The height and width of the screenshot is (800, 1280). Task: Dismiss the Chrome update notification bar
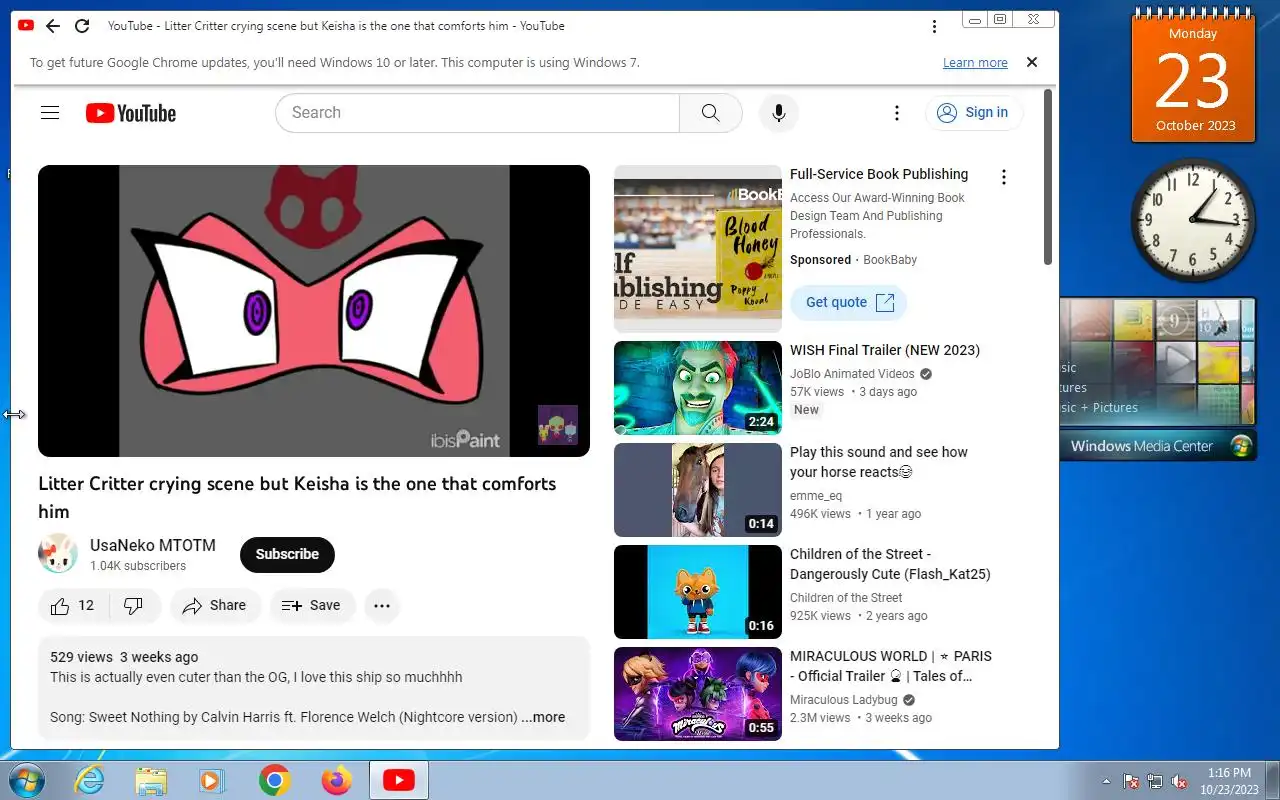(x=1032, y=62)
